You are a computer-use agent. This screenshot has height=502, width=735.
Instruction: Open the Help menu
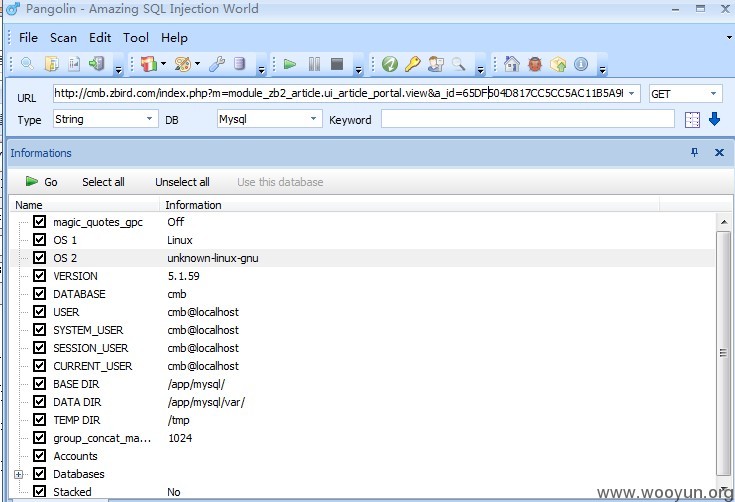point(174,37)
